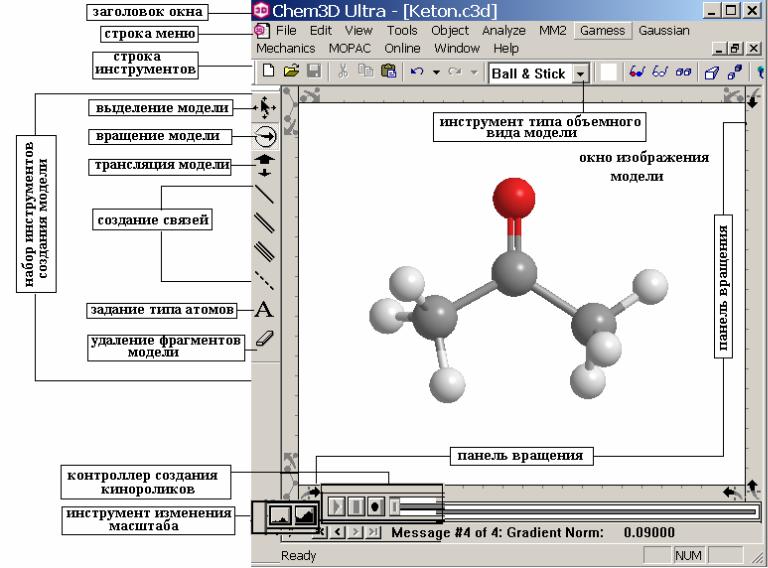The height and width of the screenshot is (568, 768).
Task: Open the Object menu
Action: [x=450, y=30]
